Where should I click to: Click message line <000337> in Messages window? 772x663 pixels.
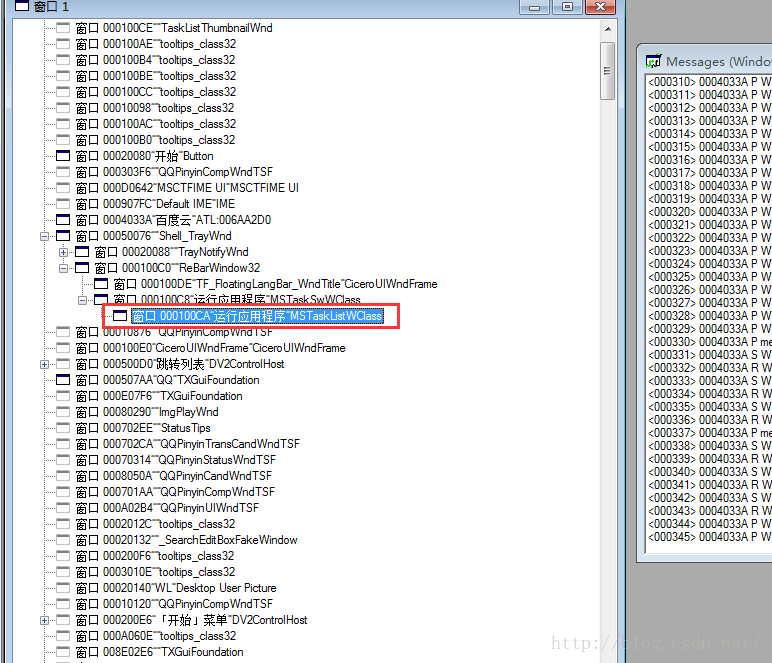pyautogui.click(x=709, y=433)
